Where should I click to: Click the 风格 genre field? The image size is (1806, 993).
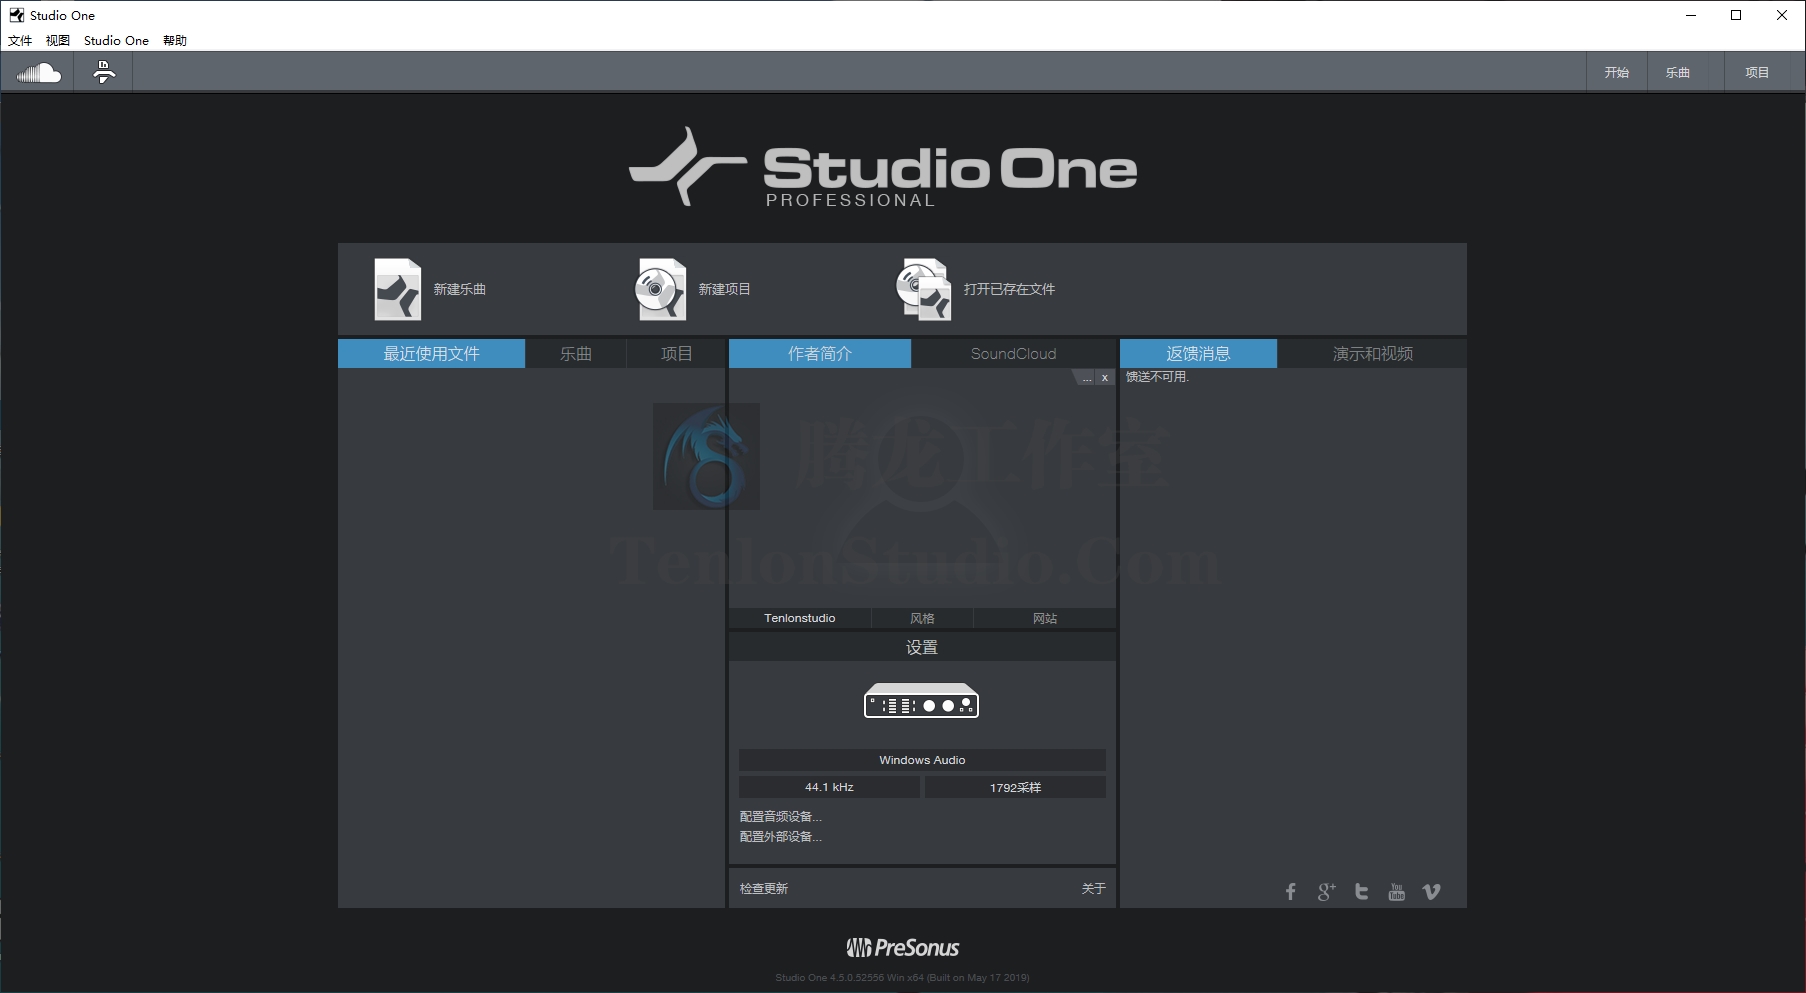(x=922, y=618)
